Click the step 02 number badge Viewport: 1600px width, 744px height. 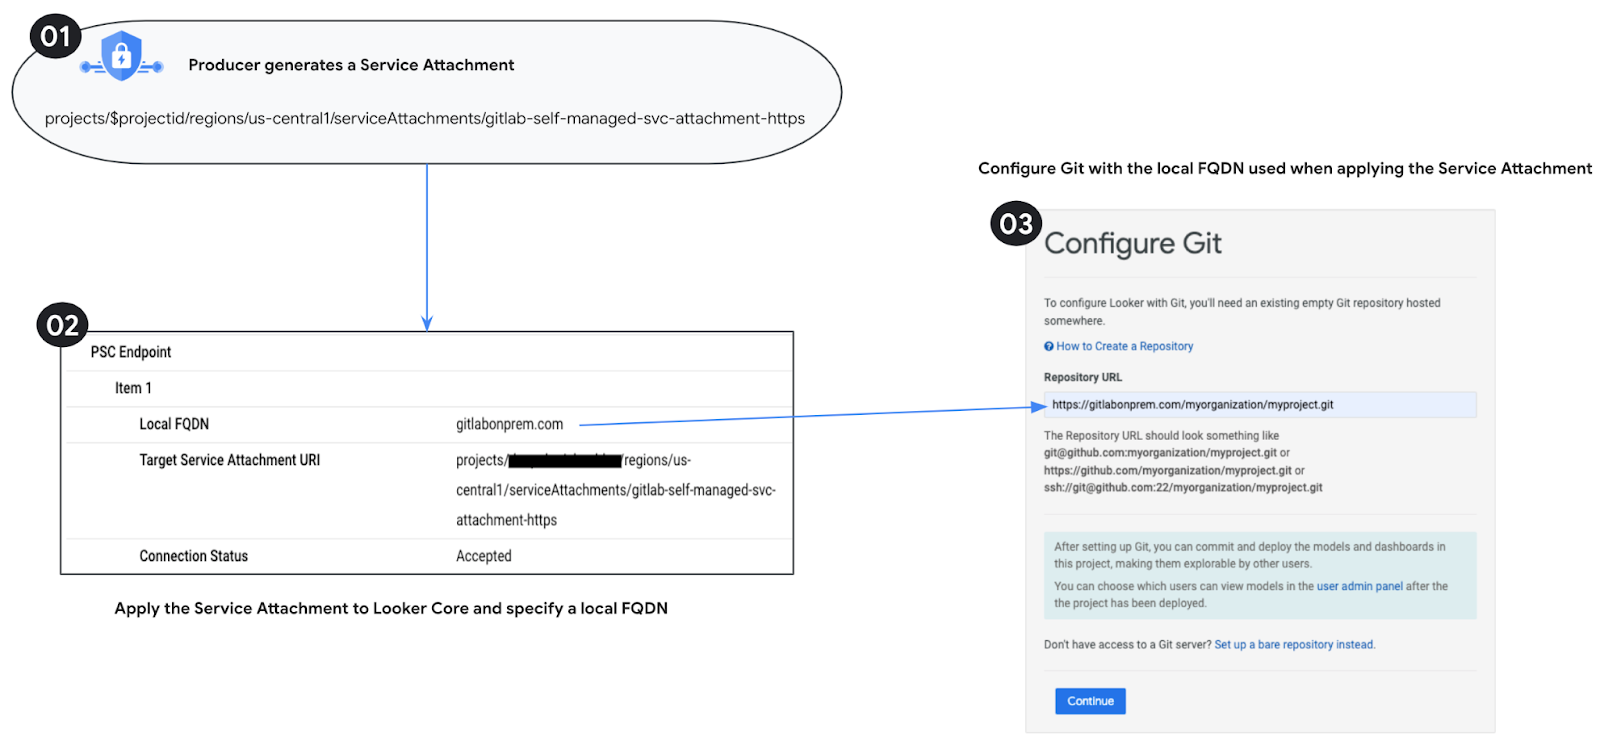(62, 326)
